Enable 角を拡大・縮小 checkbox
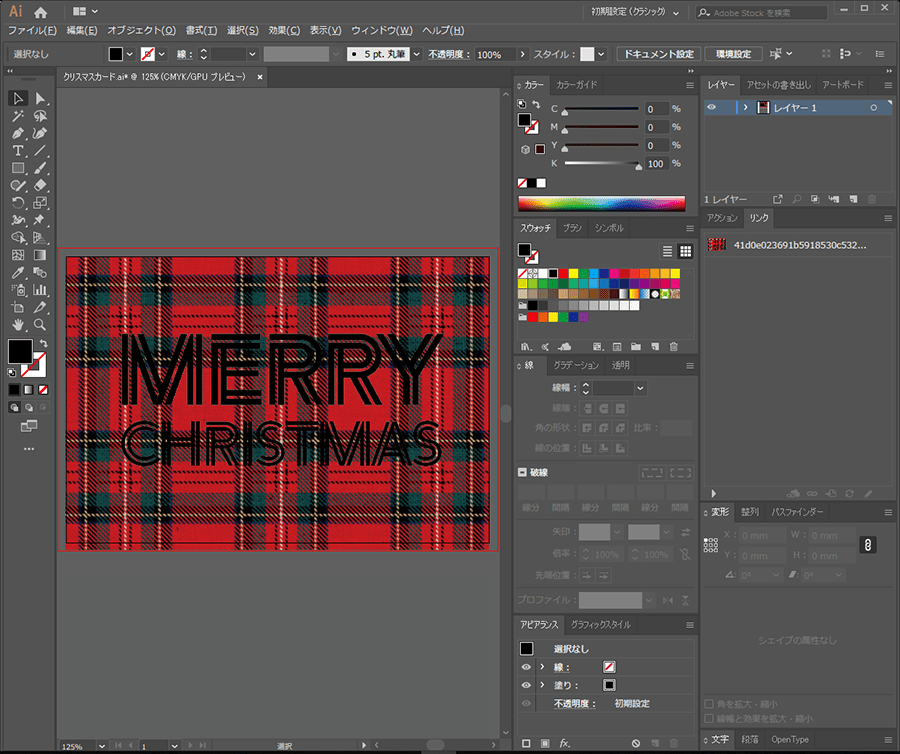The height and width of the screenshot is (754, 900). pyautogui.click(x=709, y=704)
